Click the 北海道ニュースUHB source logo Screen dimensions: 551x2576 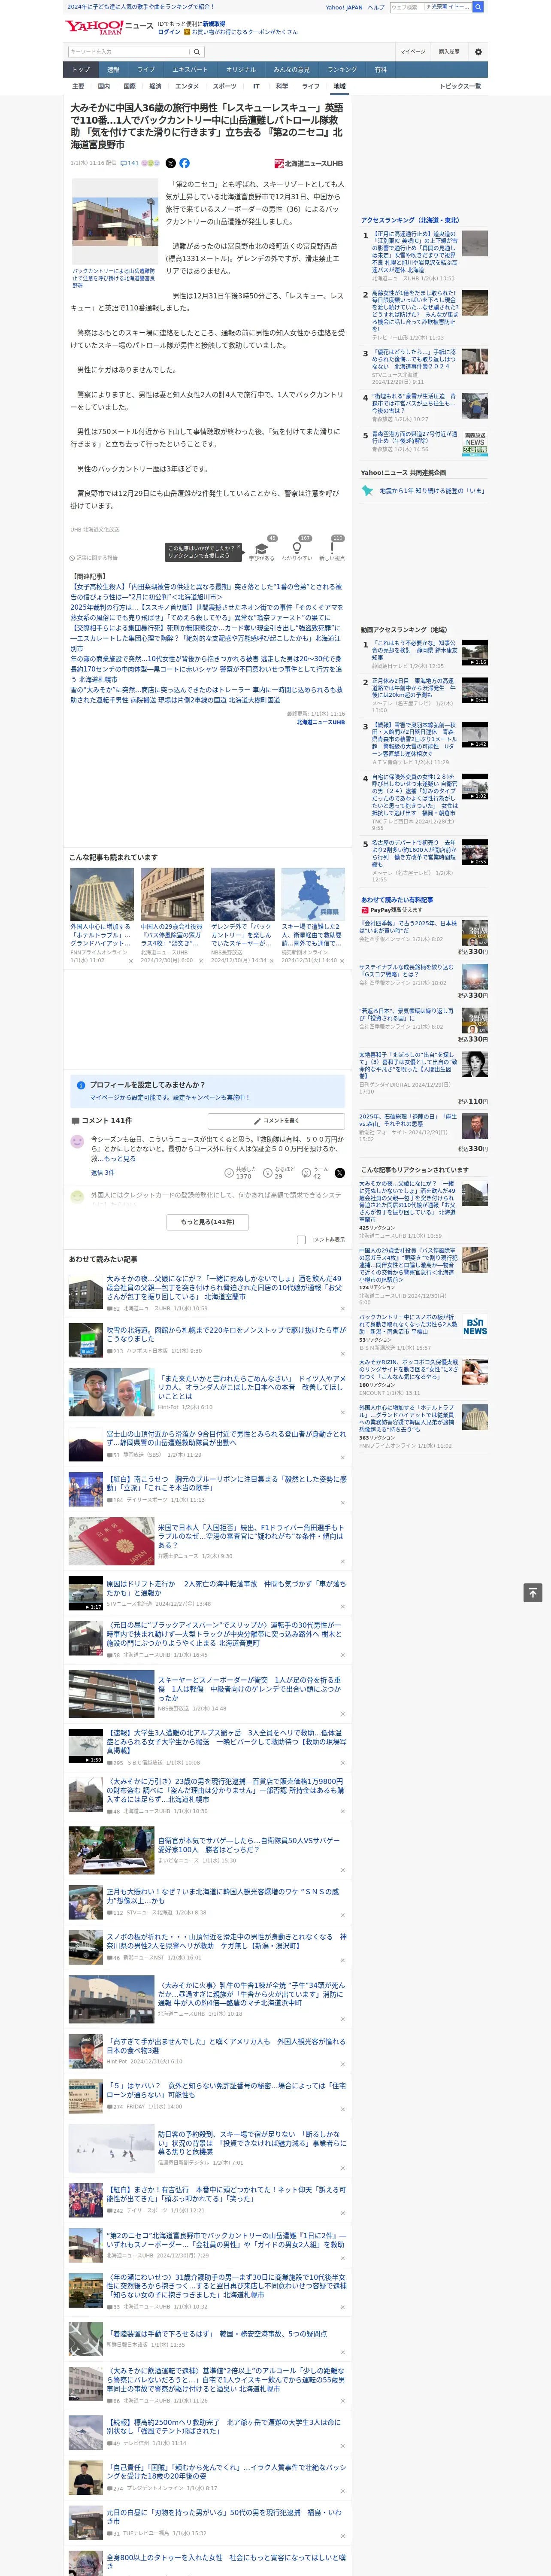[309, 163]
